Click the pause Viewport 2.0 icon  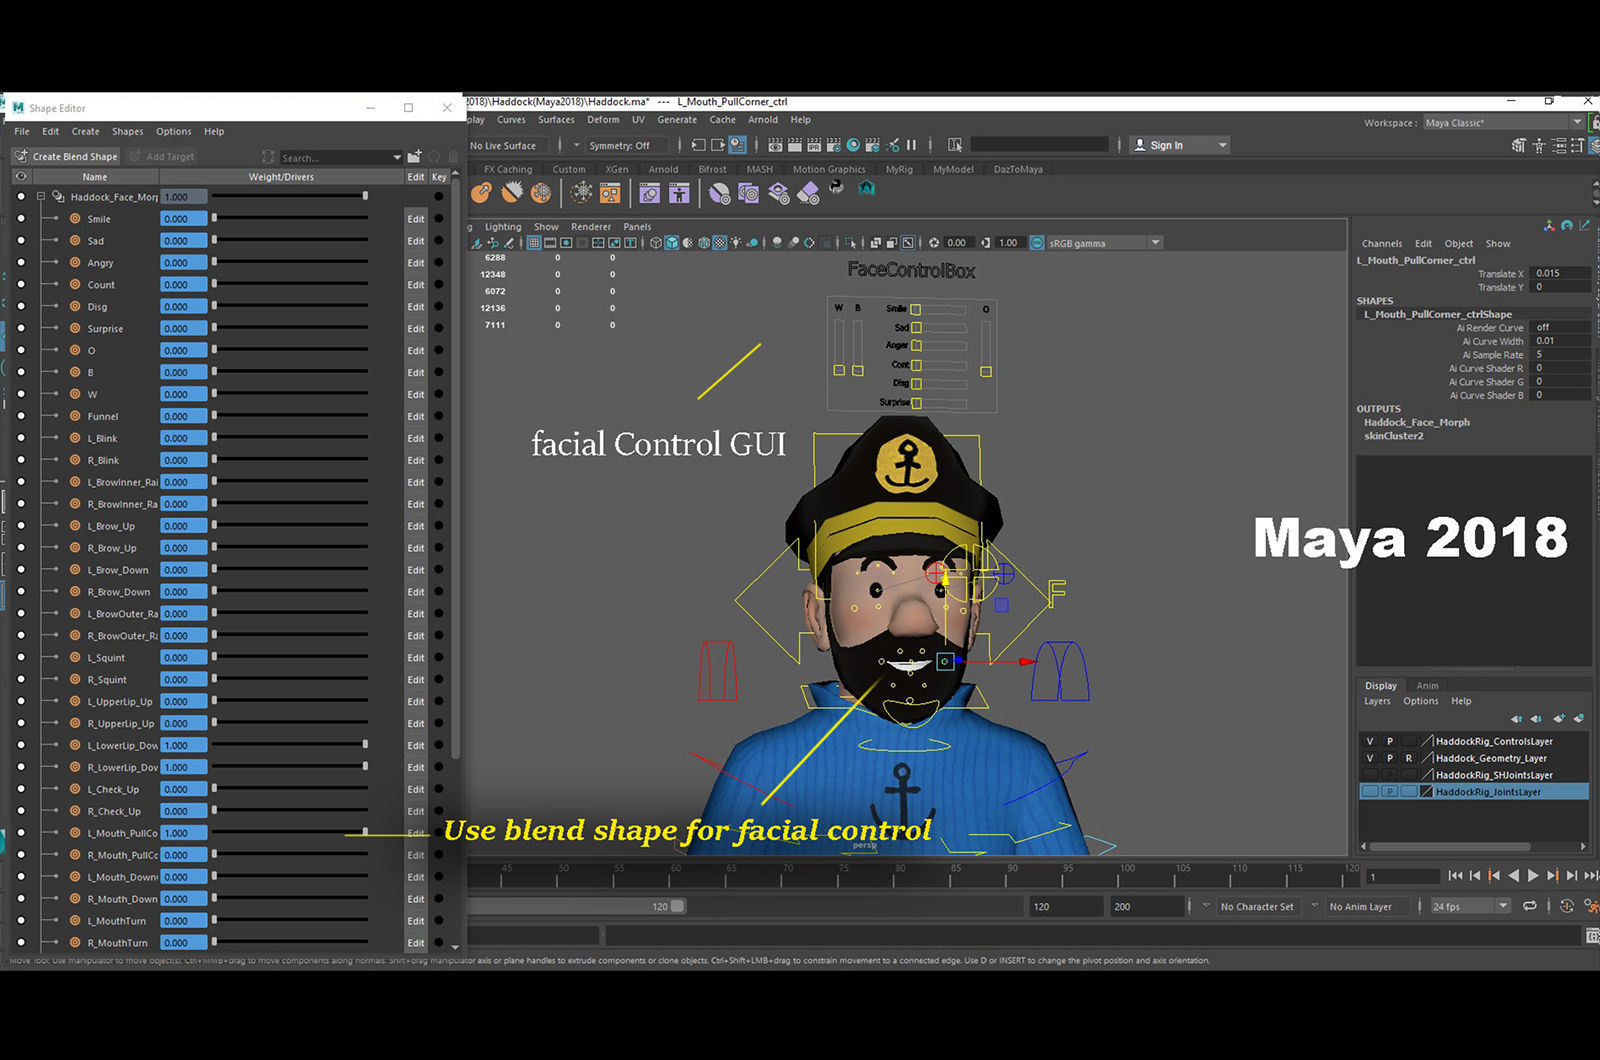911,145
